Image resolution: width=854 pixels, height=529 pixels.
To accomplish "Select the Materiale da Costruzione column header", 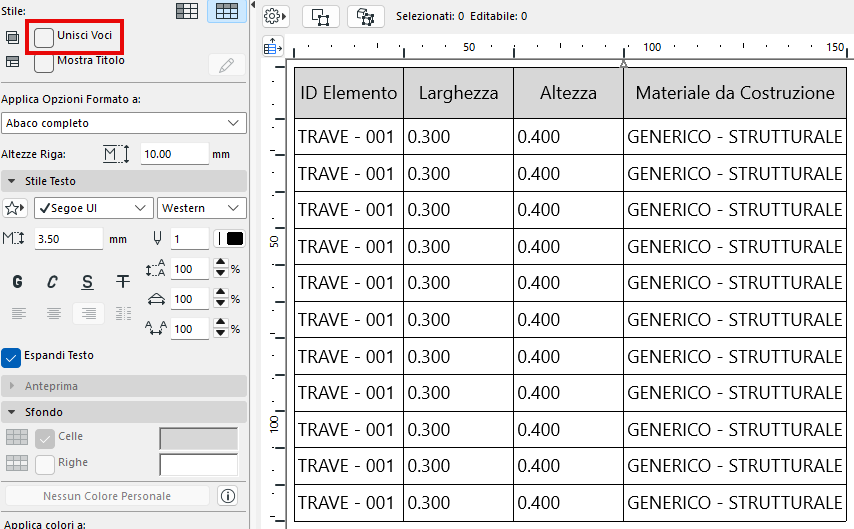I will pyautogui.click(x=735, y=93).
